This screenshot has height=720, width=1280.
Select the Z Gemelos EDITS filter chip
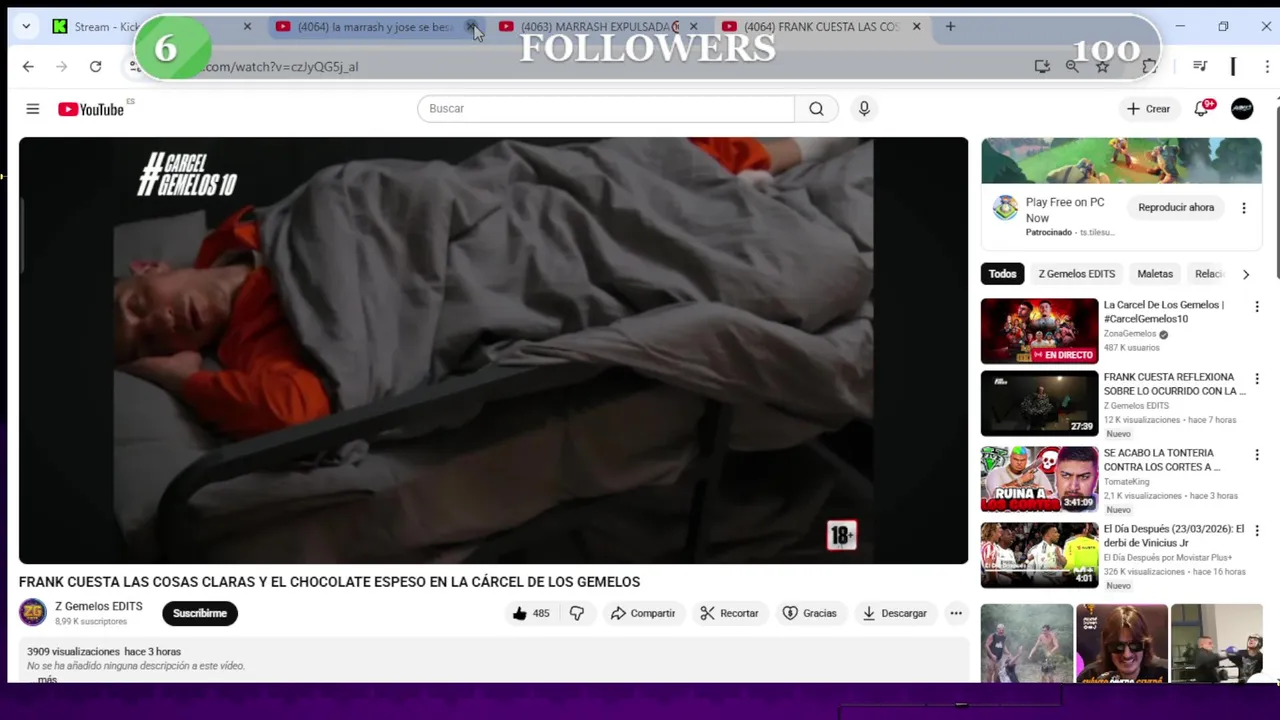tap(1076, 274)
